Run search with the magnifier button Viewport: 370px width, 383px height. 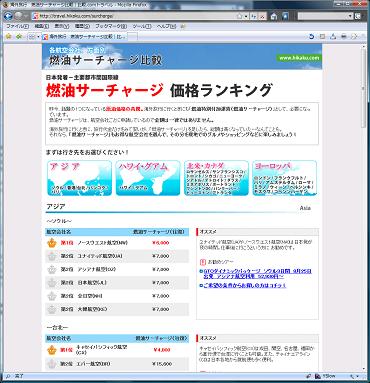click(x=358, y=16)
